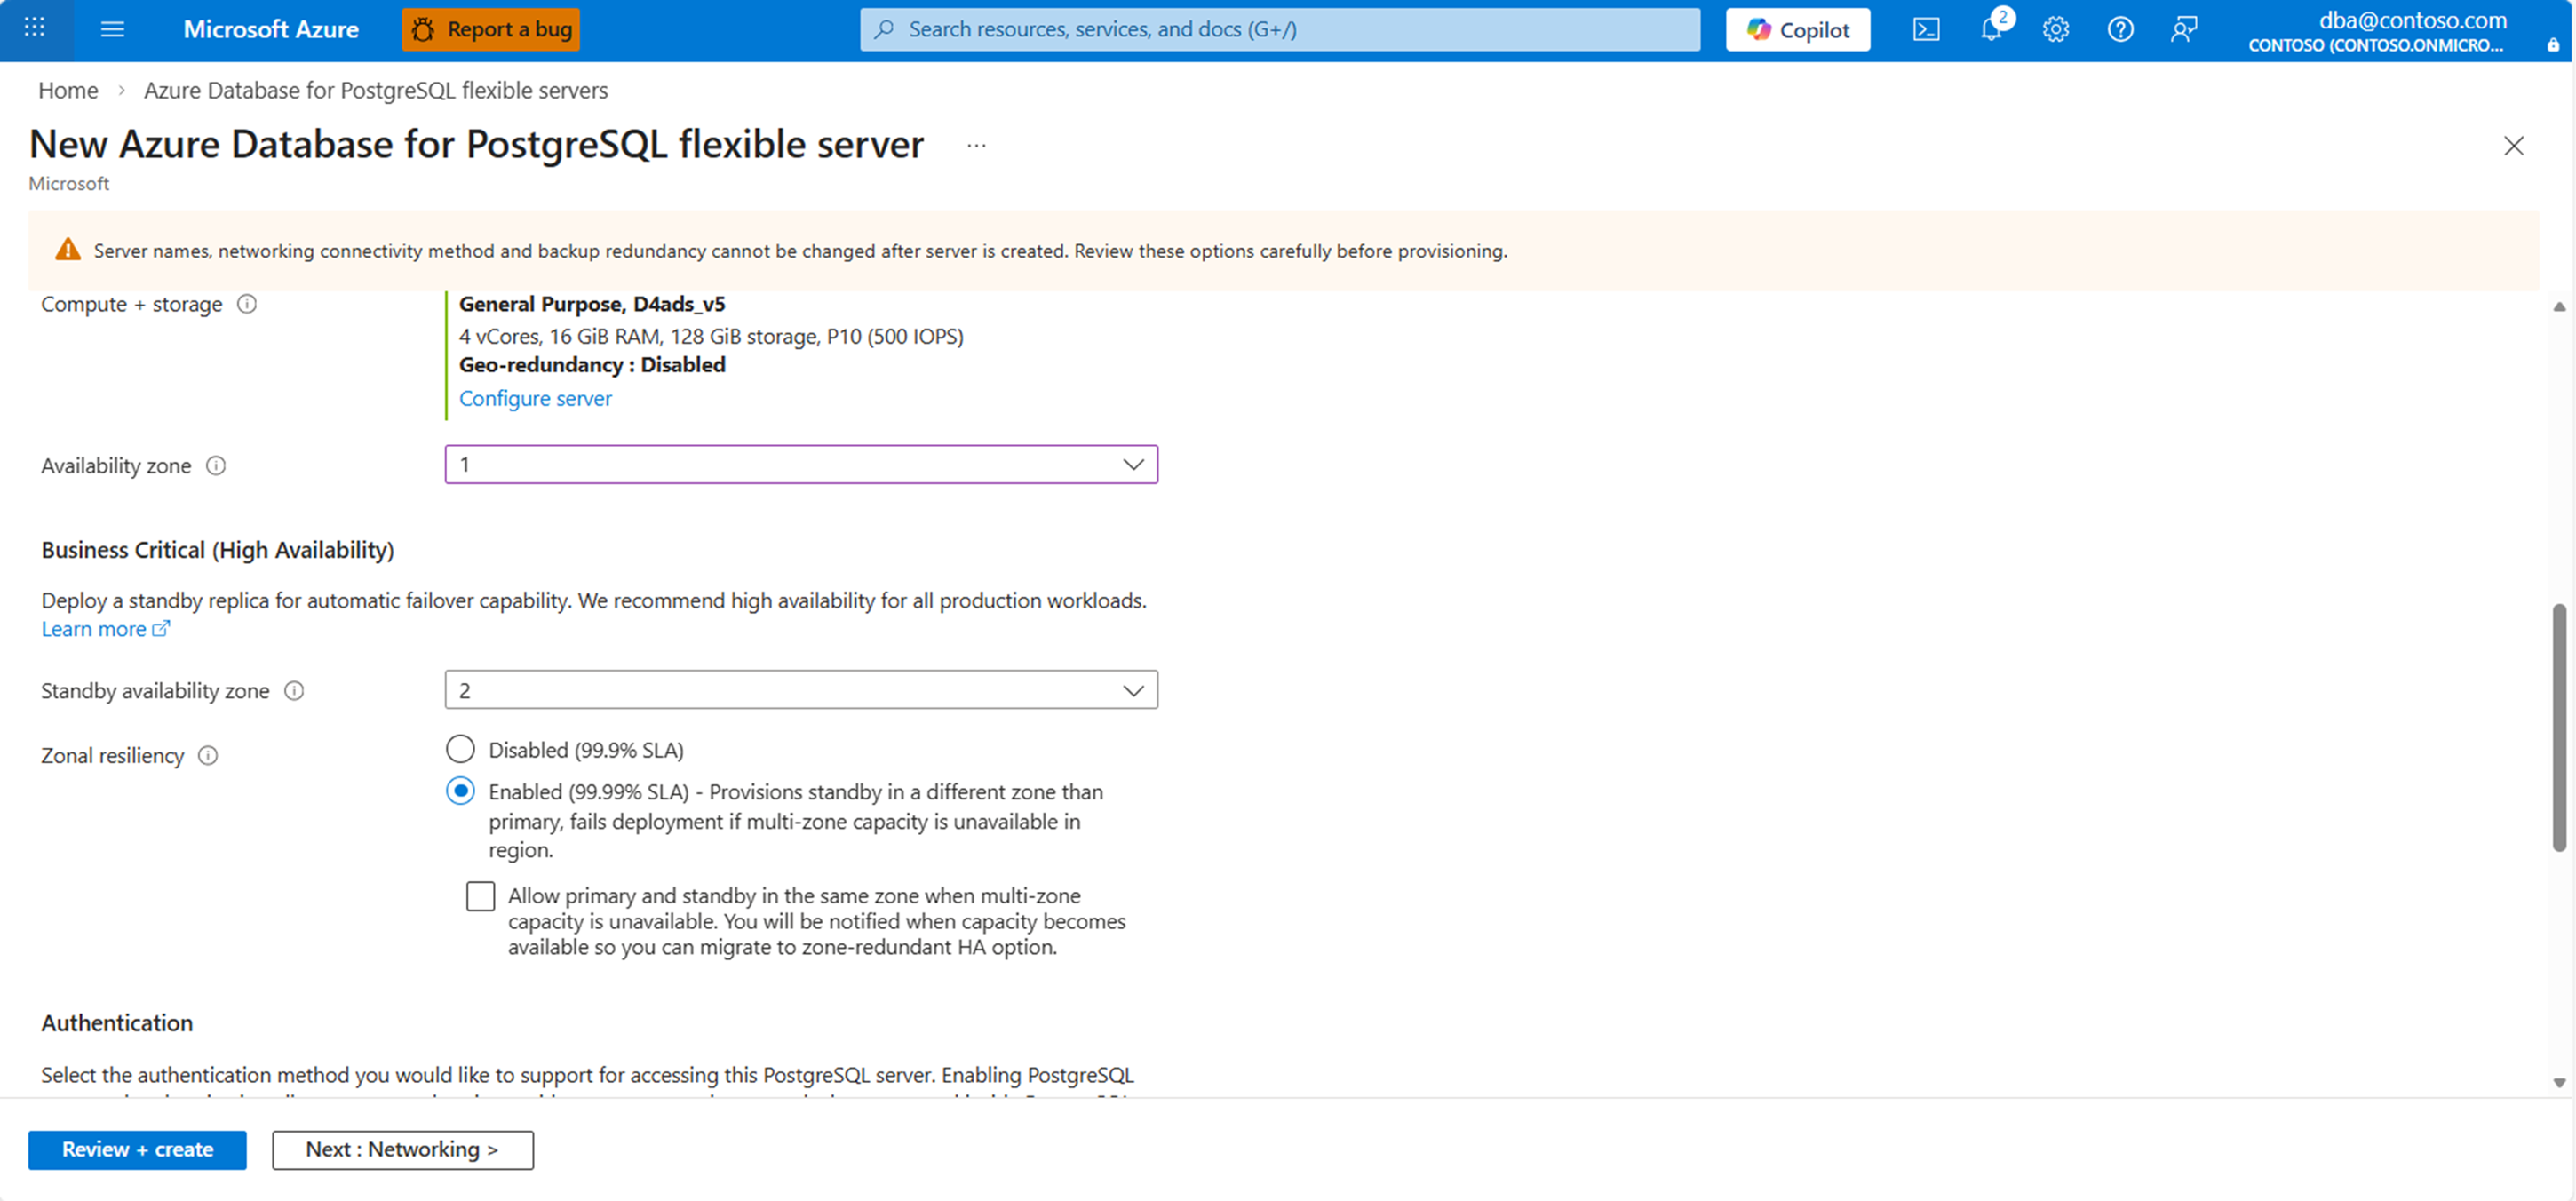The height and width of the screenshot is (1201, 2576).
Task: Click the vertical scrollbar thumb
Action: [x=2558, y=728]
